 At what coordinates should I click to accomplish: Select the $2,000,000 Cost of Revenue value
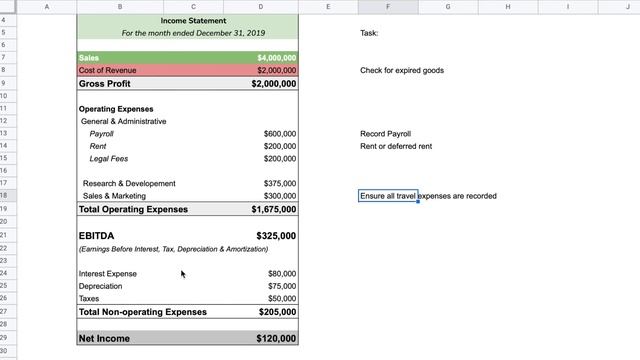point(276,70)
